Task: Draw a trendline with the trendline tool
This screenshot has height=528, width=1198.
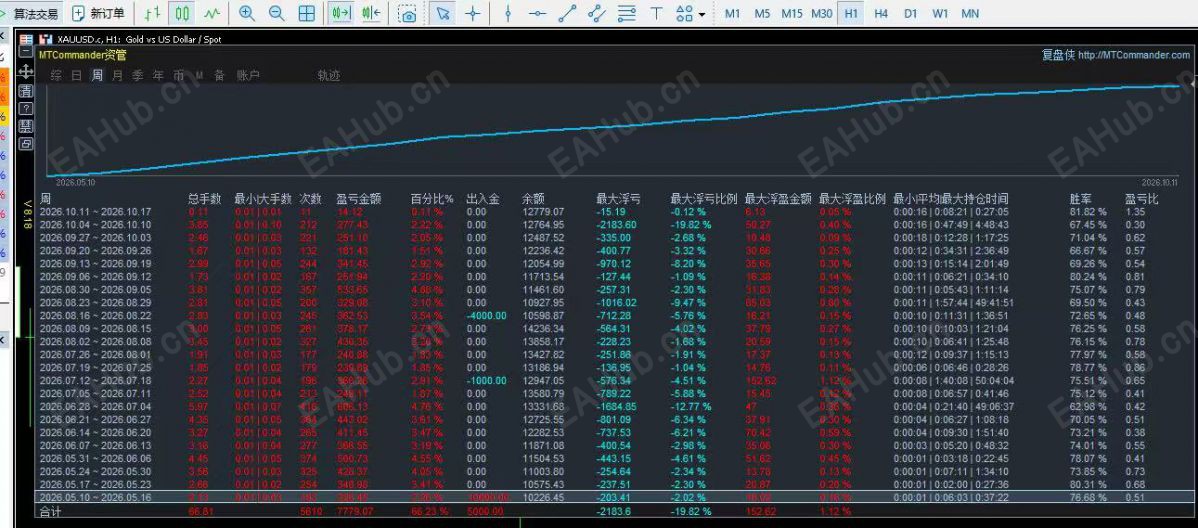Action: click(567, 13)
